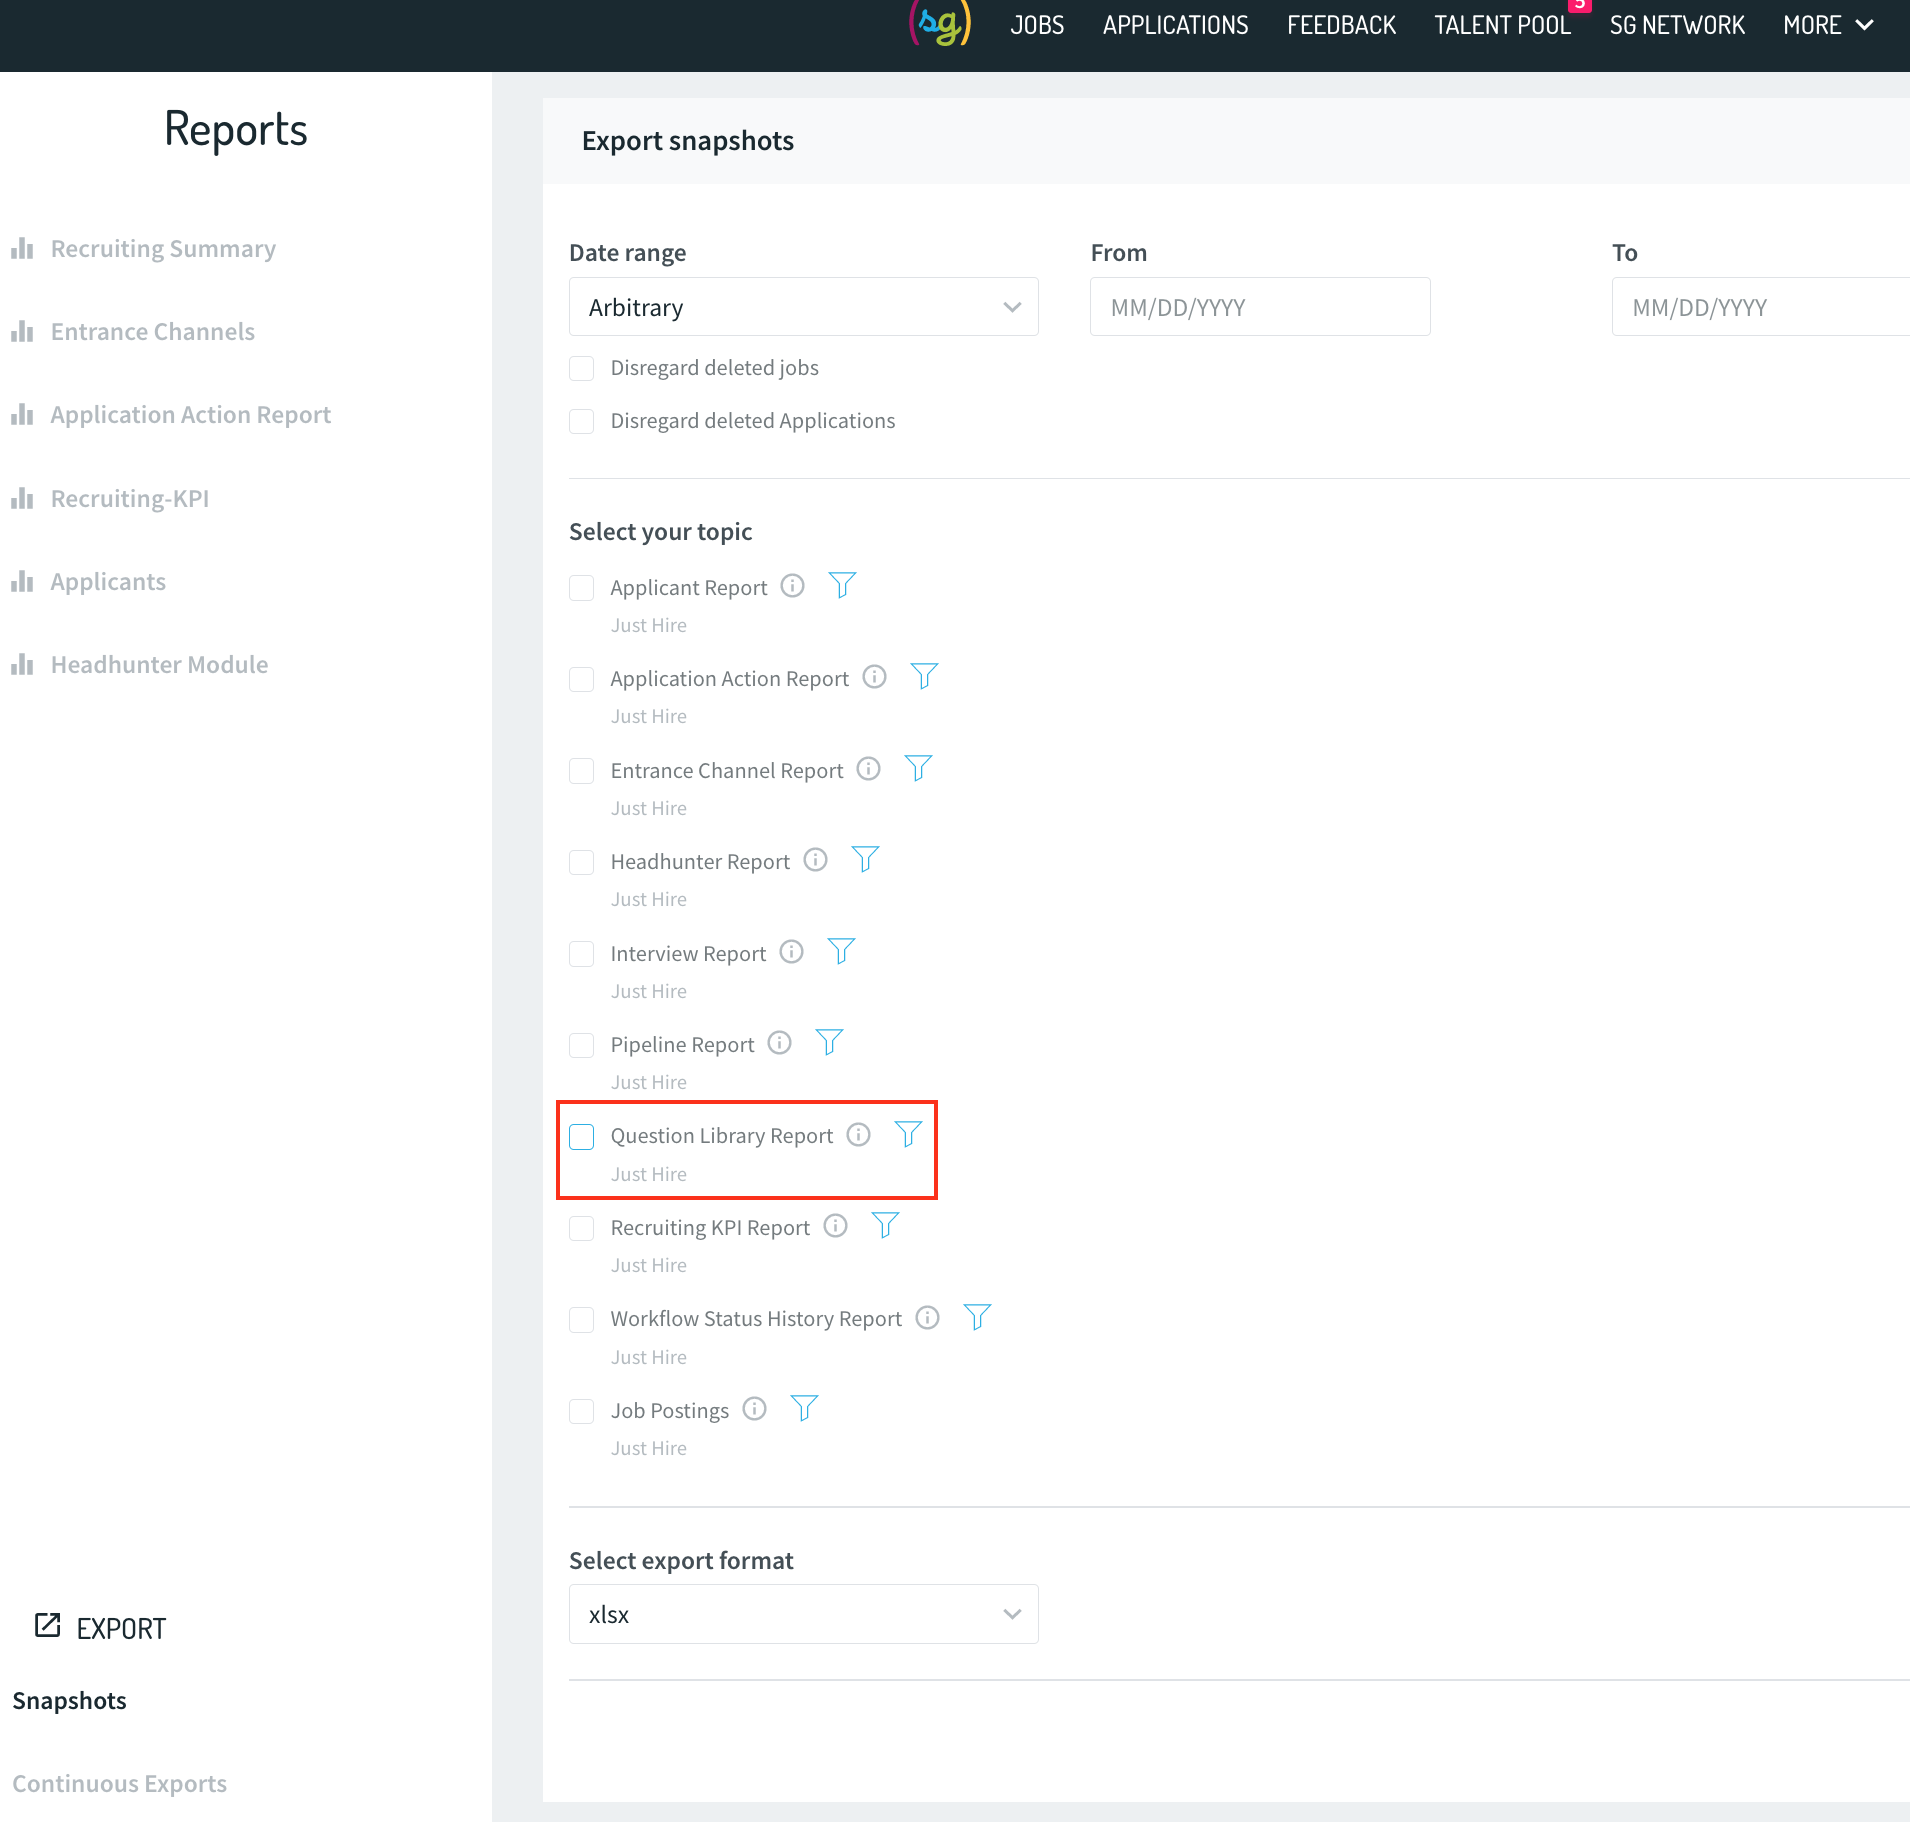Check the Interview Report checkbox

[581, 954]
